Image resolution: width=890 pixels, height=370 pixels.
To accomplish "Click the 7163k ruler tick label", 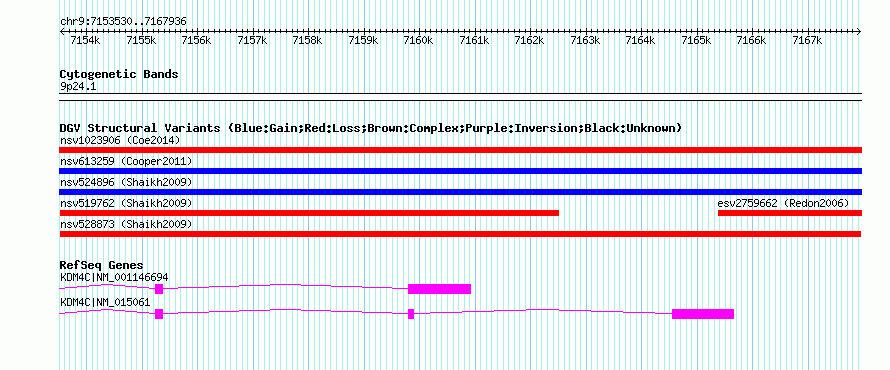I will (x=585, y=40).
